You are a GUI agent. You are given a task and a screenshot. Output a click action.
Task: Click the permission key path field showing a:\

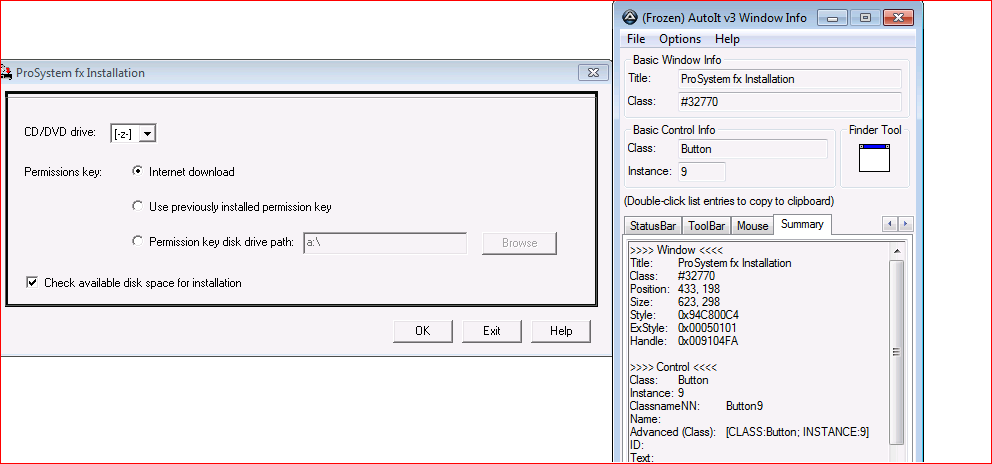click(x=385, y=243)
